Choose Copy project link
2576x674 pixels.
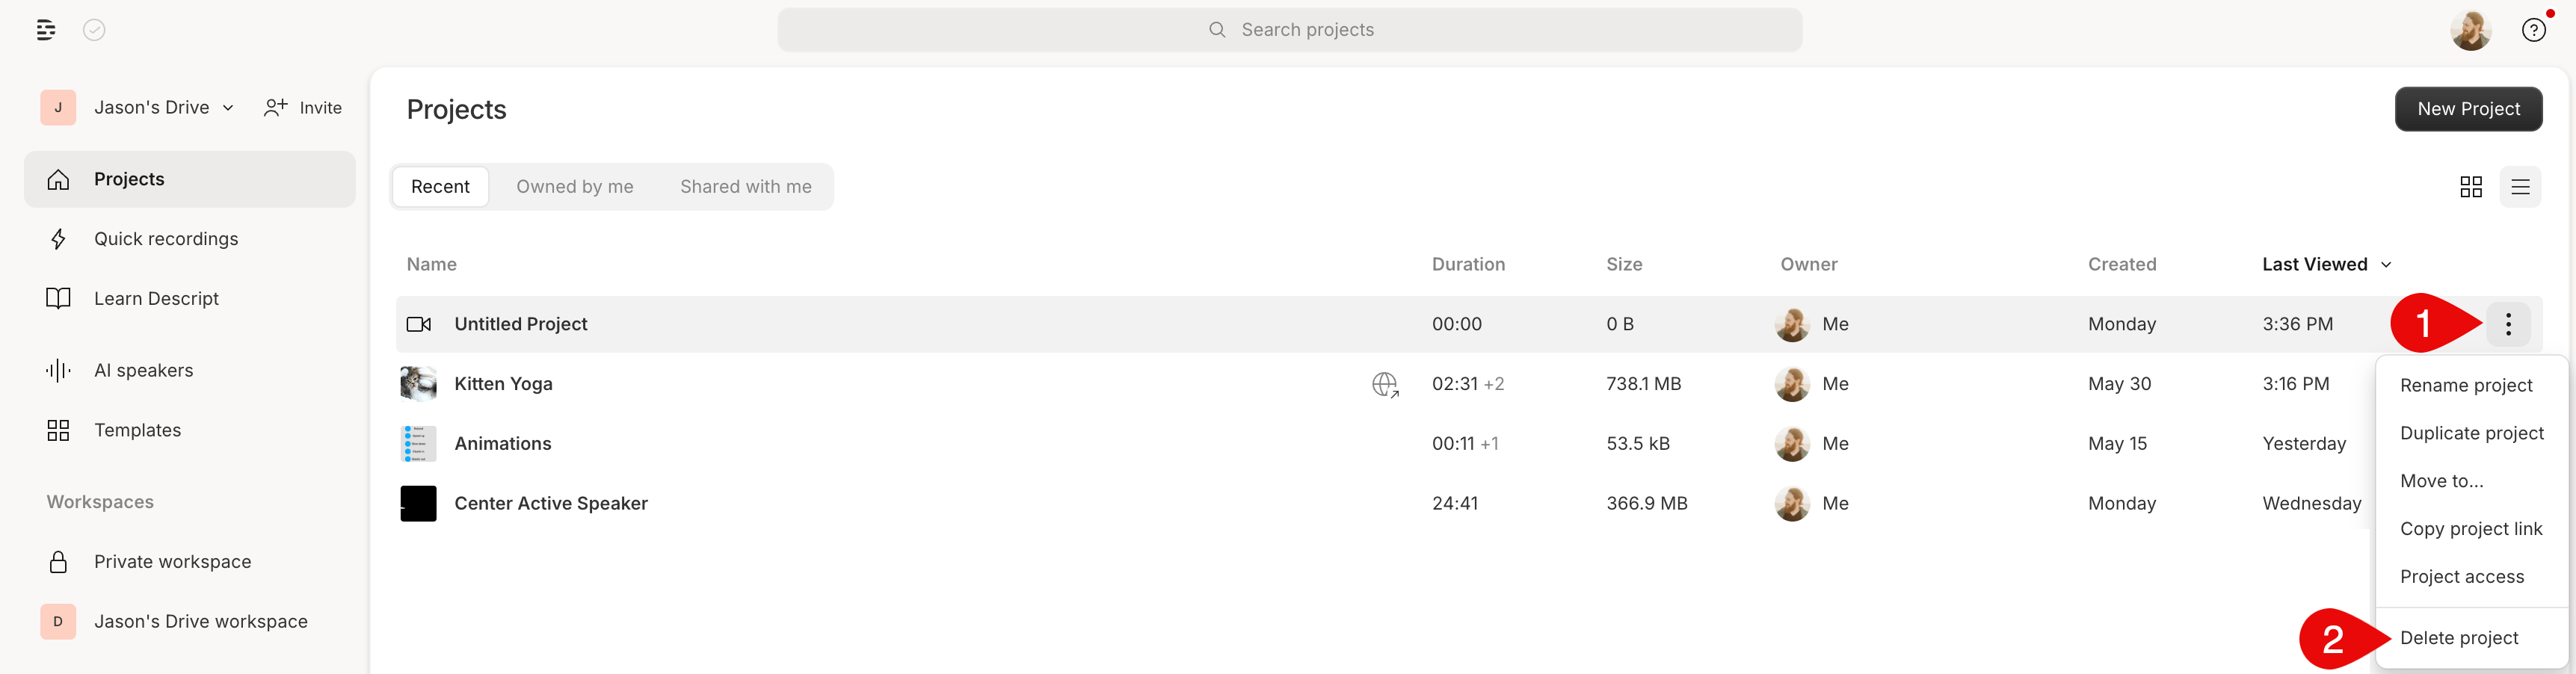pos(2471,529)
